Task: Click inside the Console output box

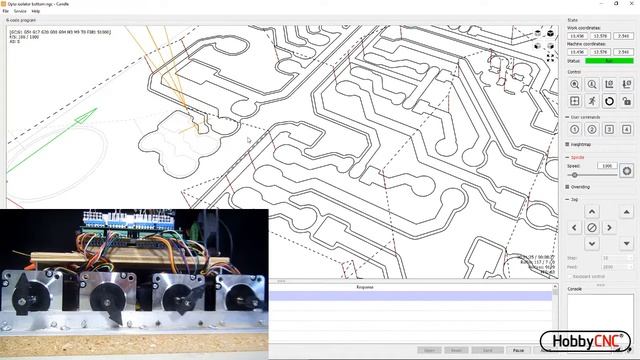Action: tap(600, 312)
